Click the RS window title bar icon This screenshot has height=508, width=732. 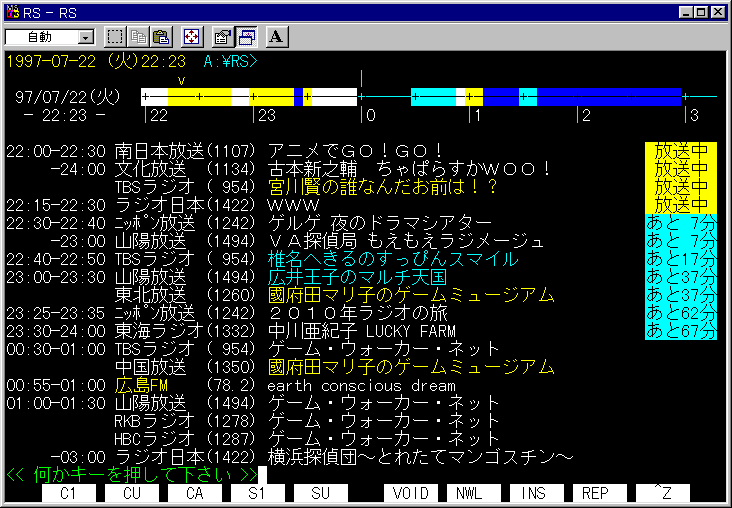[x=13, y=13]
